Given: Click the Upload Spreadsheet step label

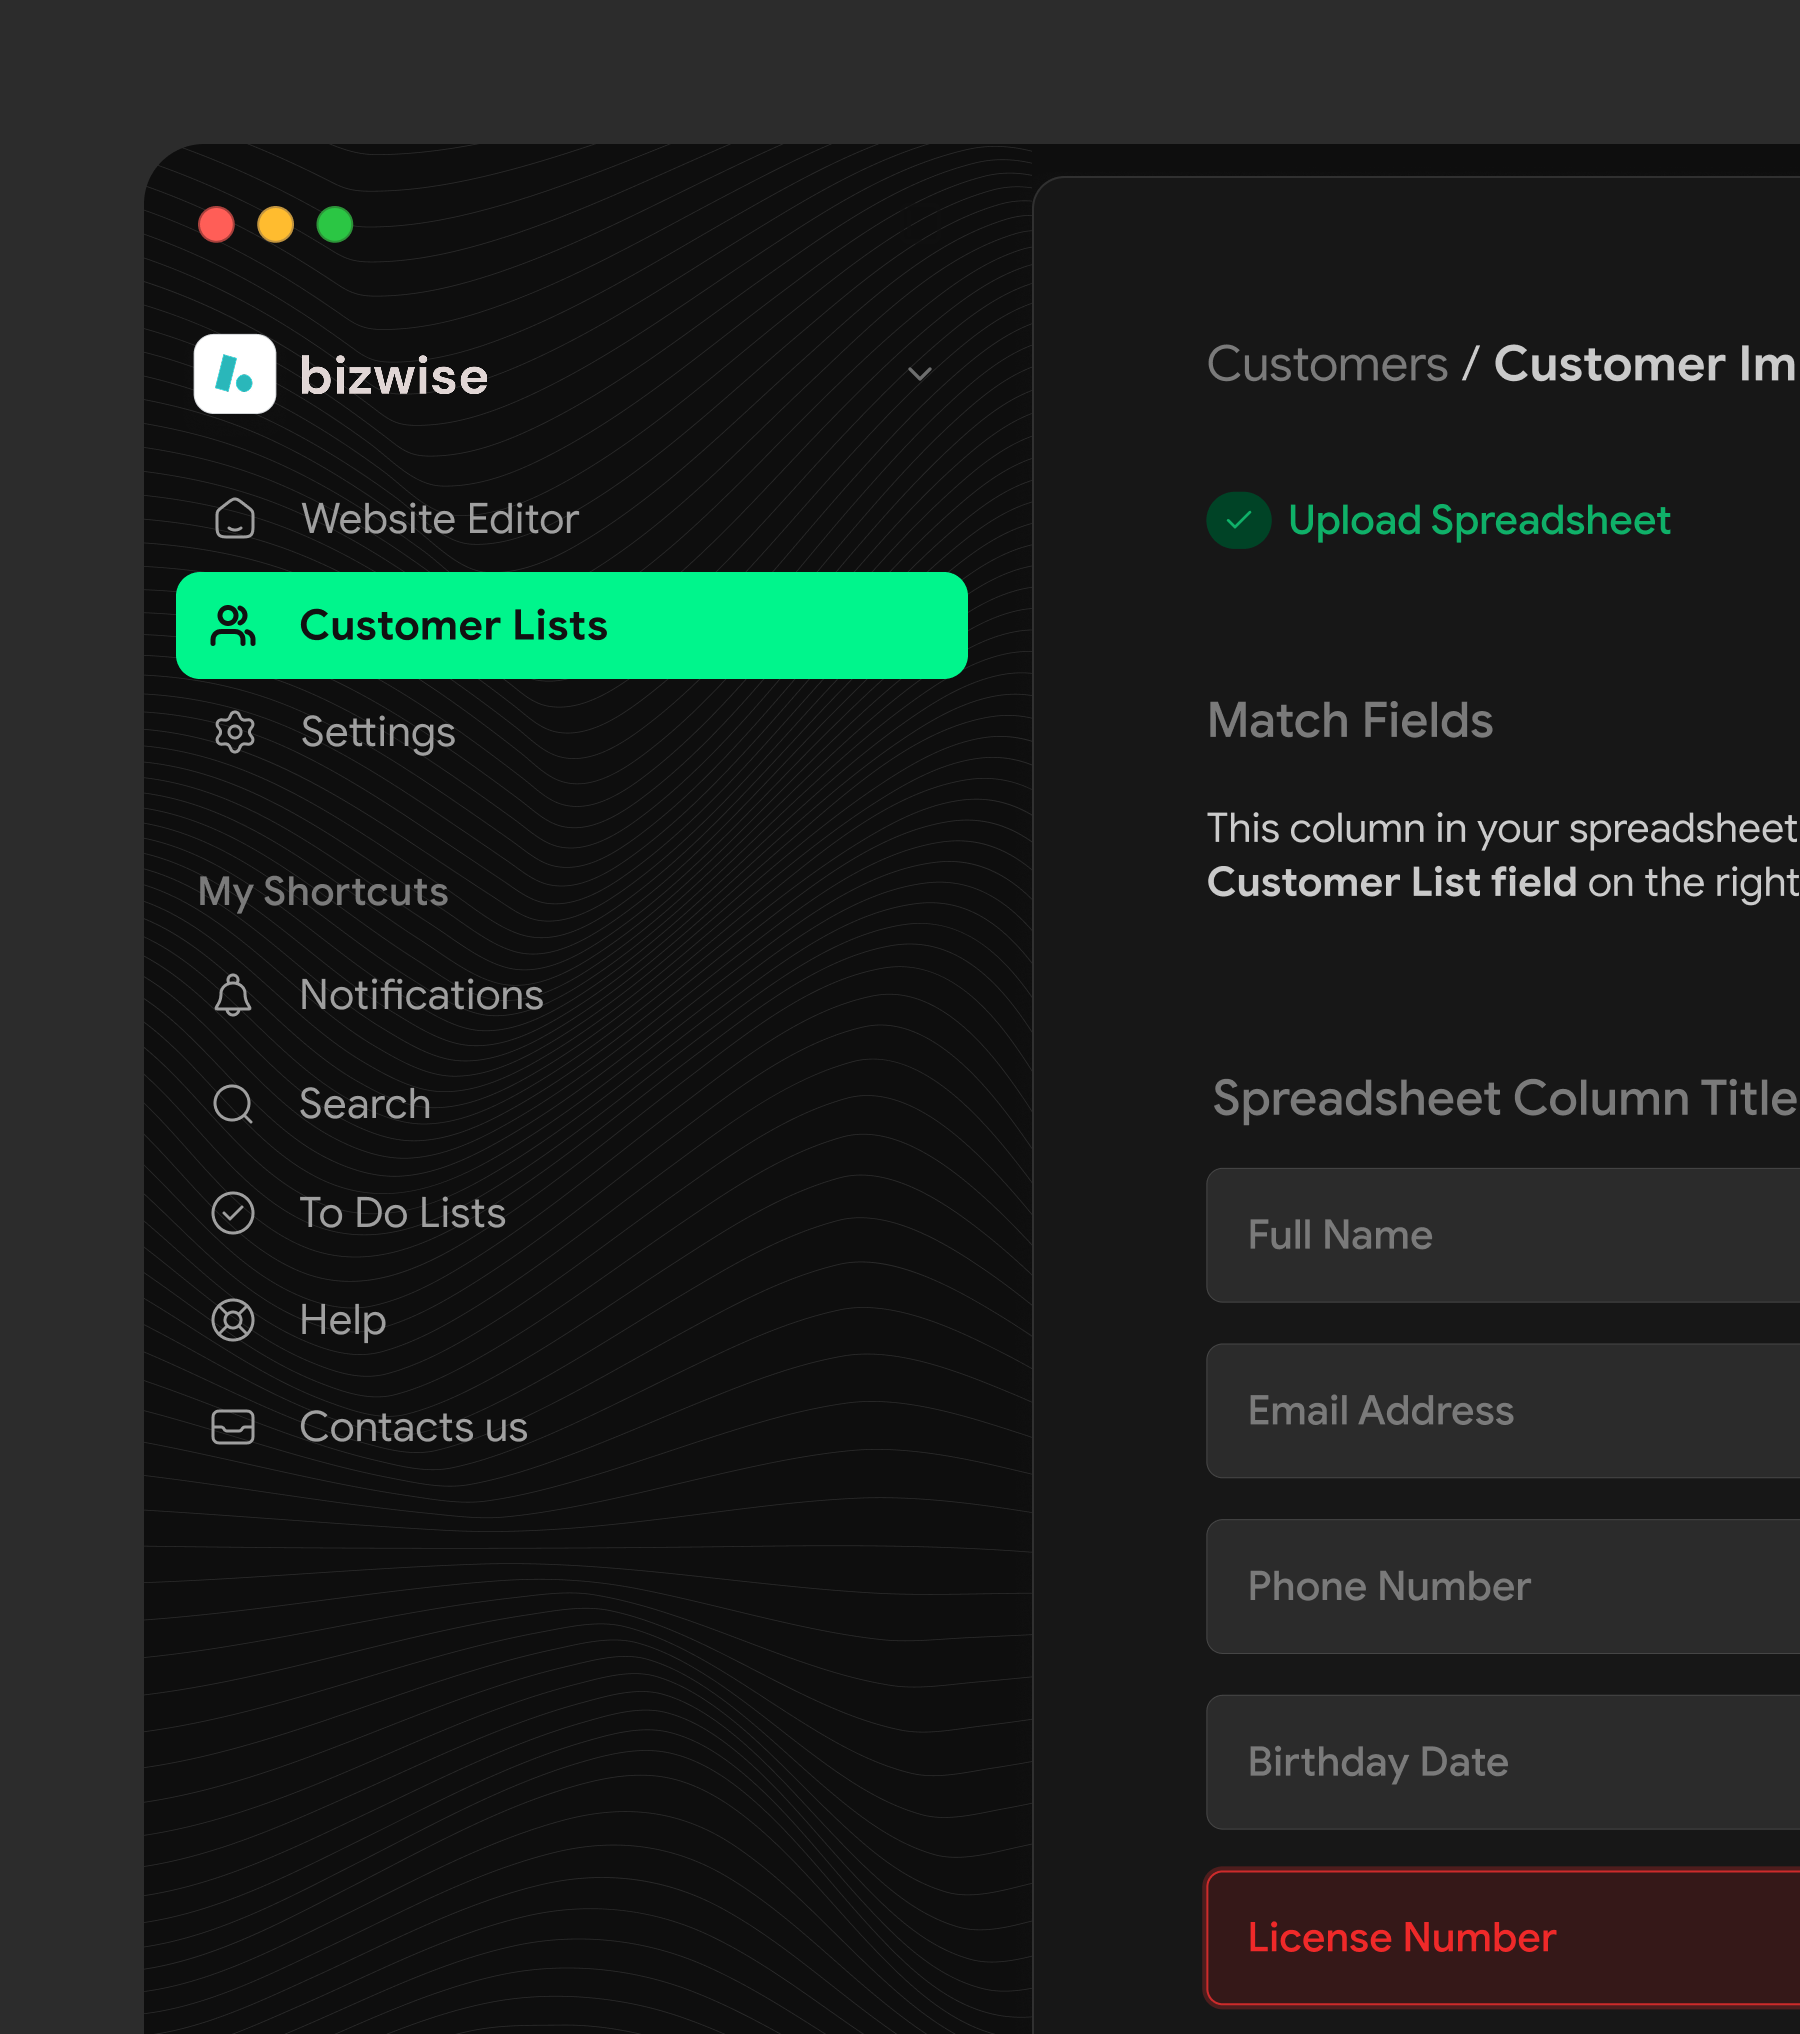Looking at the screenshot, I should [x=1479, y=520].
